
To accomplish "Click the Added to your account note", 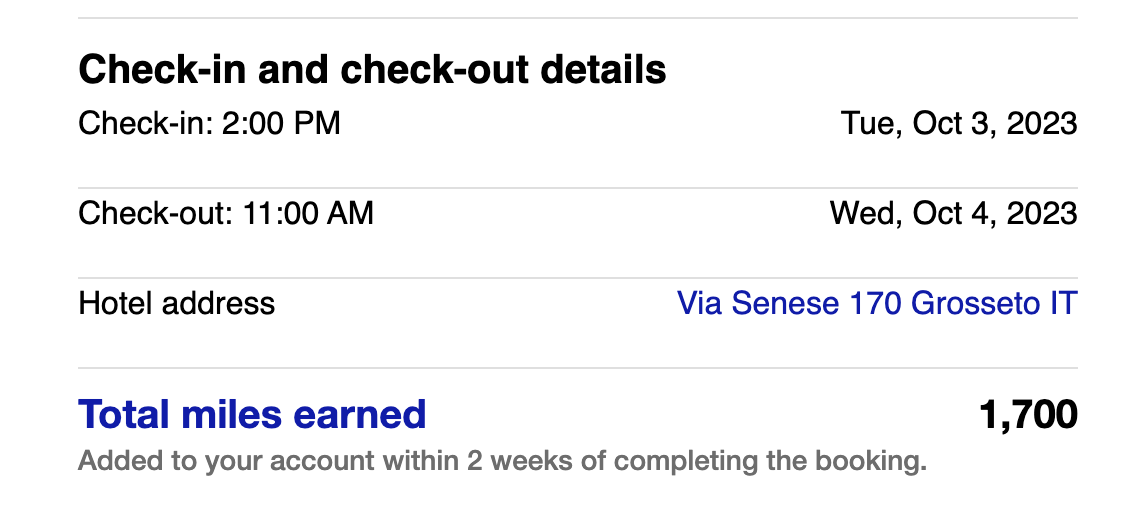I will pos(503,461).
